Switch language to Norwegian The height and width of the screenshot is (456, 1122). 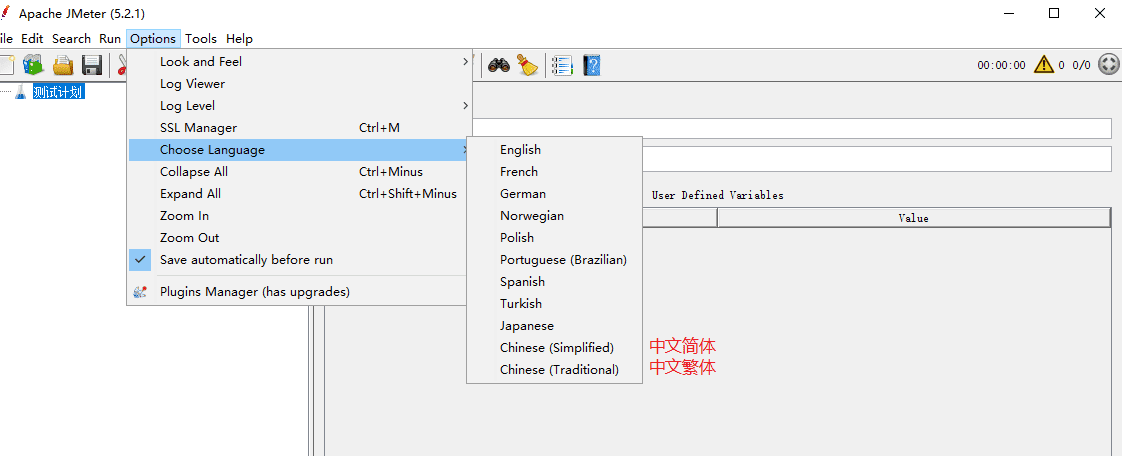555,216
